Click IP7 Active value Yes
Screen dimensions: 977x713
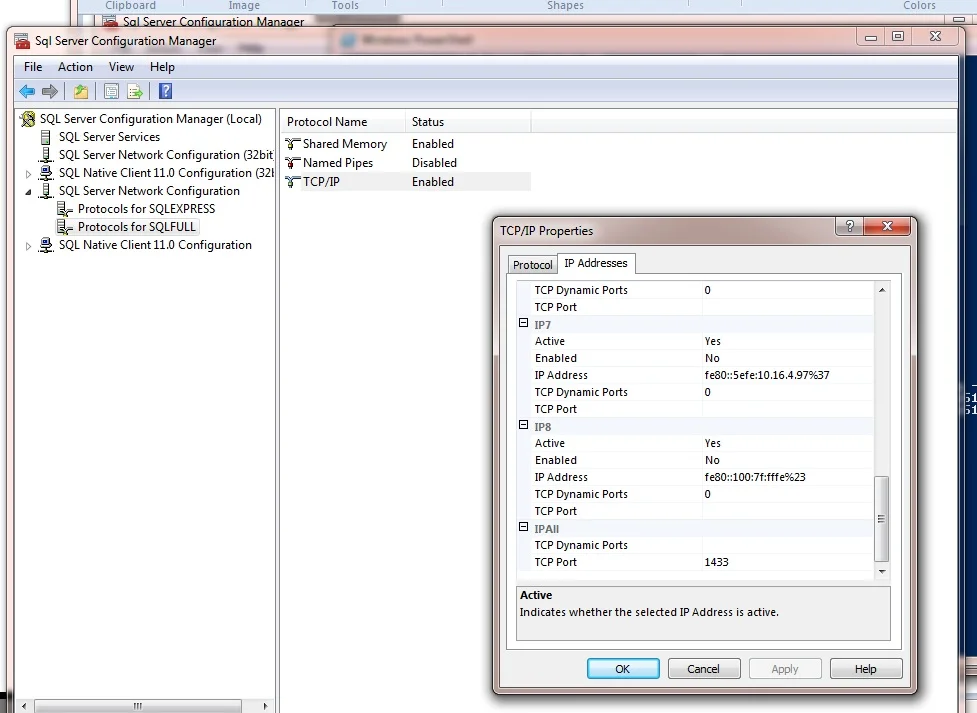click(x=788, y=341)
